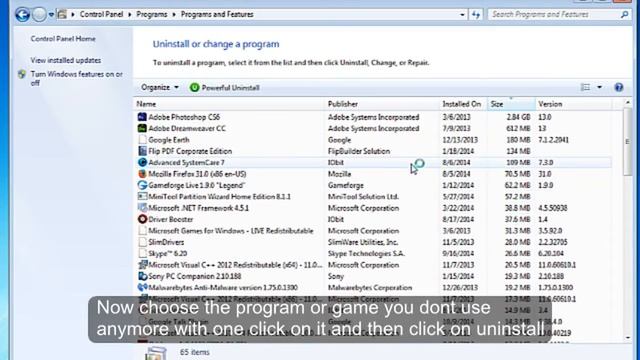Click the list scrollbar up arrow

(x=628, y=102)
